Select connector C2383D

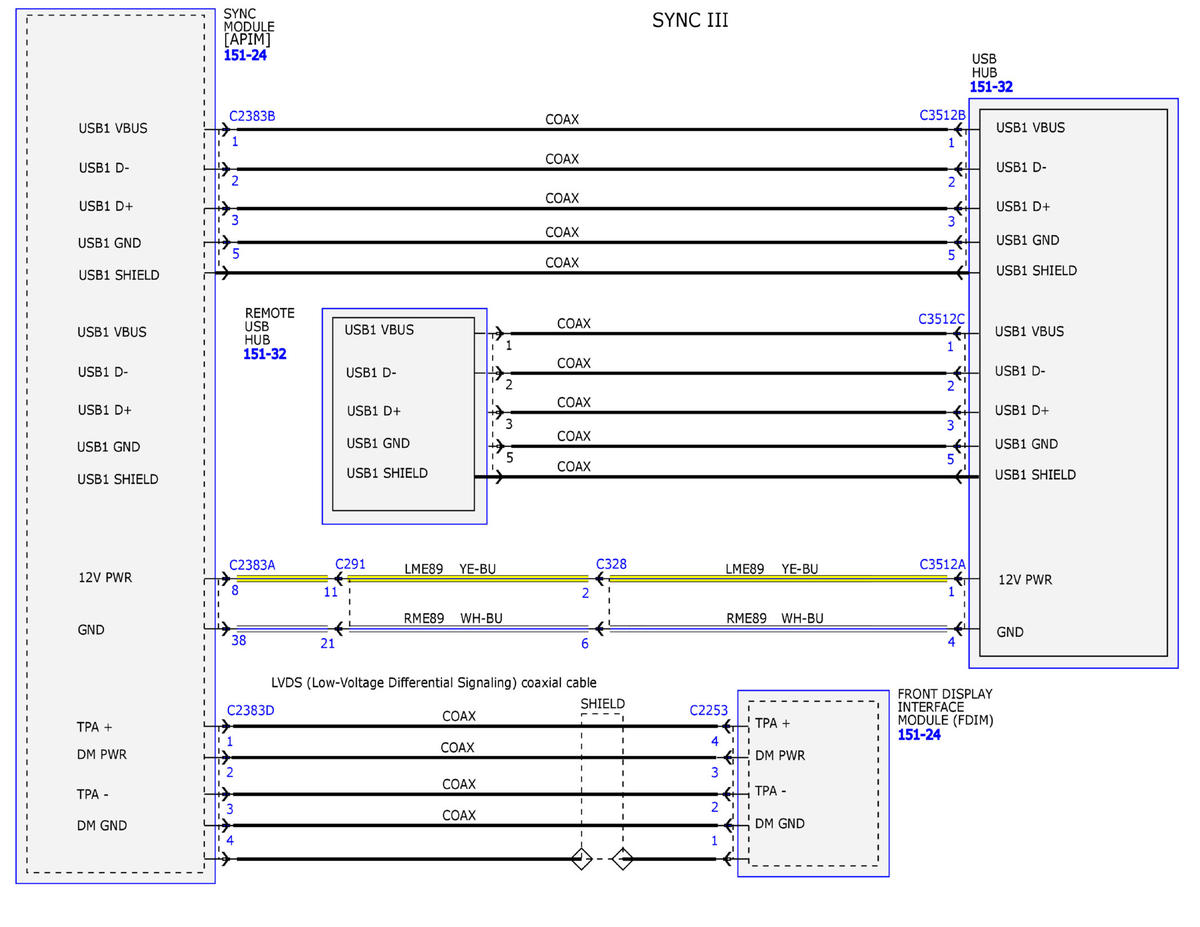250,710
